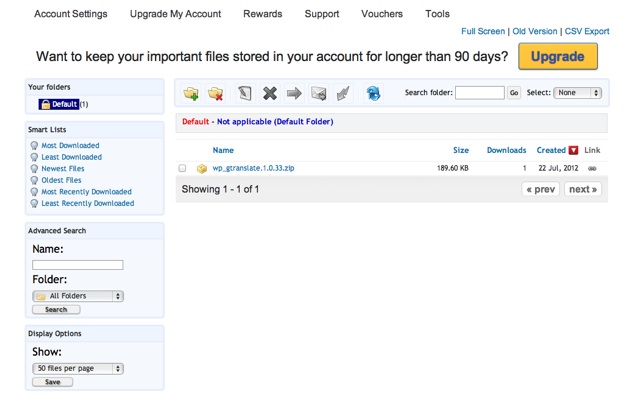Open the Rewards menu
Image resolution: width=640 pixels, height=396 pixels.
pos(262,14)
